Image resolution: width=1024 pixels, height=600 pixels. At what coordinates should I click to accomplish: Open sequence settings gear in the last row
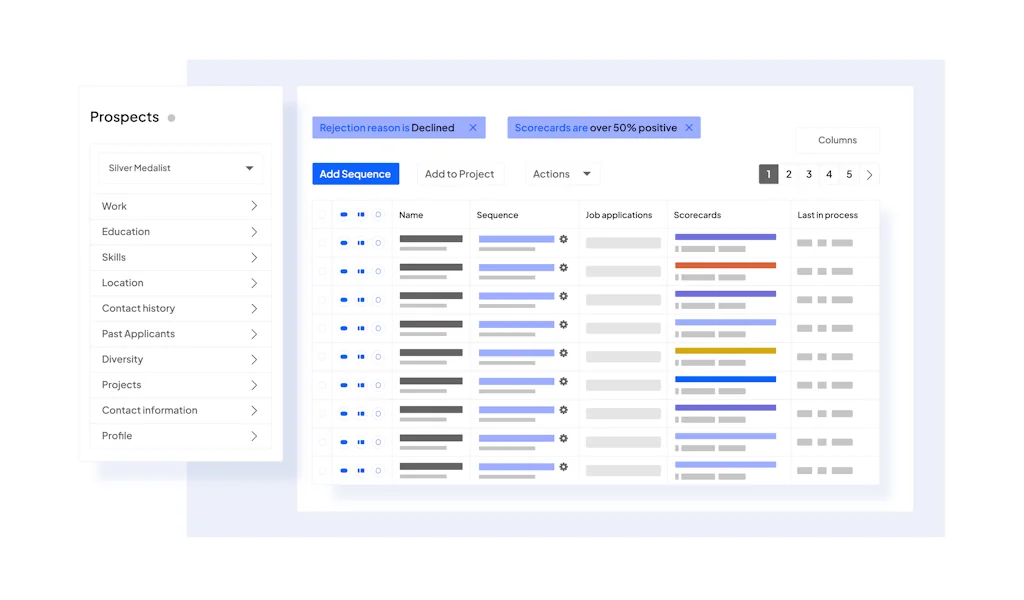[564, 467]
